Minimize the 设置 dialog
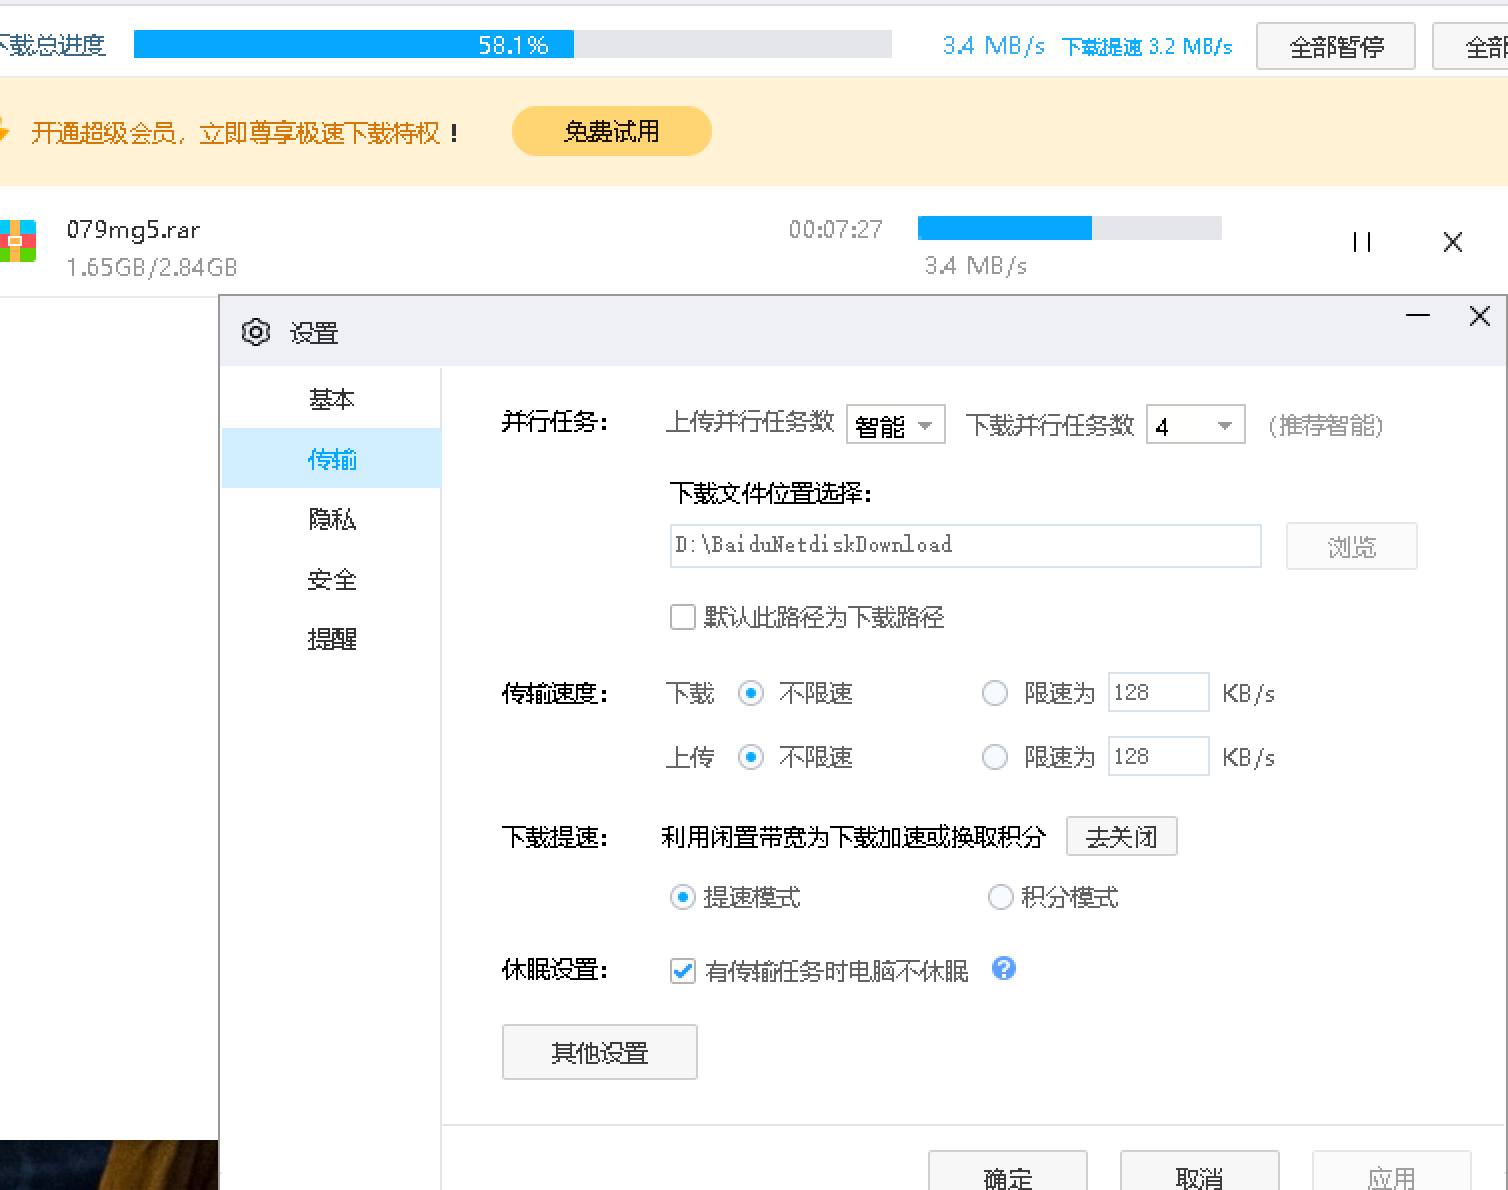The width and height of the screenshot is (1508, 1190). click(x=1418, y=316)
